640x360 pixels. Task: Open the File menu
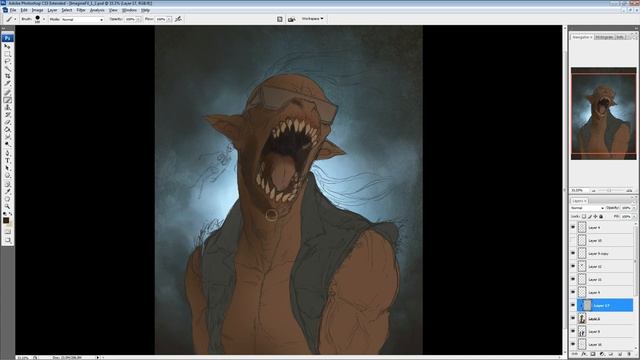[13, 10]
